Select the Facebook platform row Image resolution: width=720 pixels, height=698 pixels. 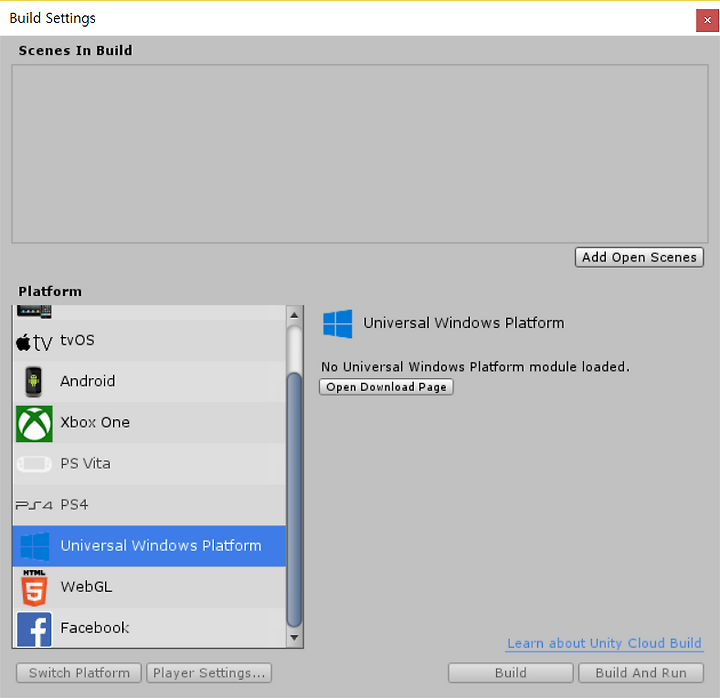click(149, 628)
